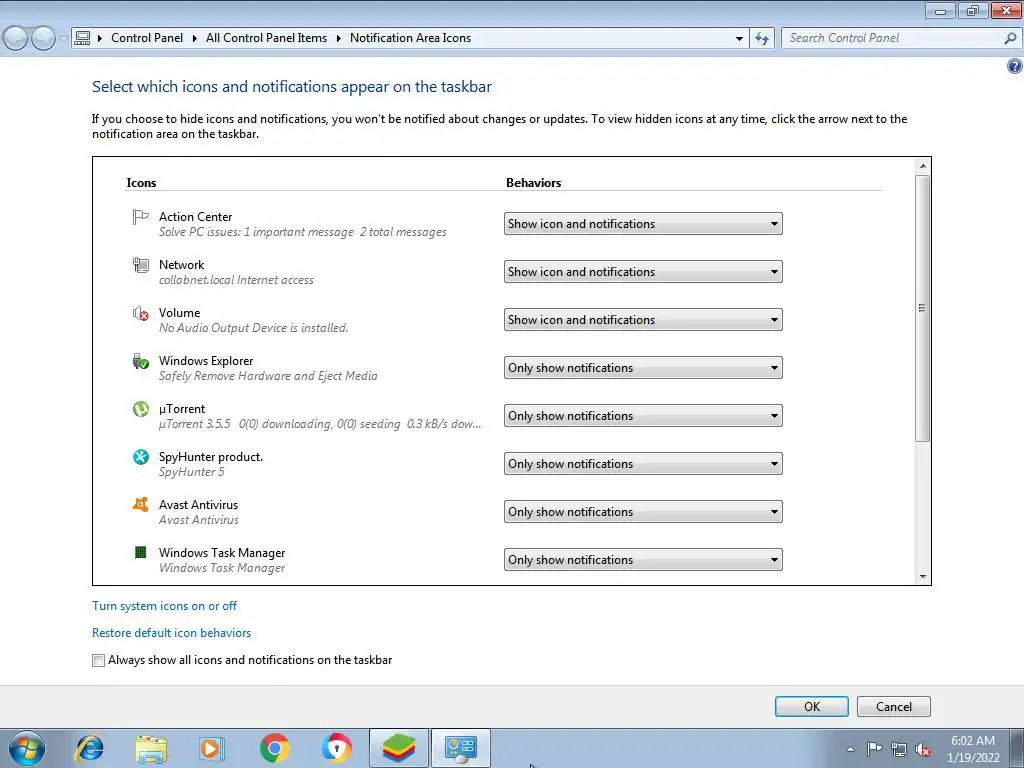Screen dimensions: 1024x768
Task: Click the computer icon in address bar
Action: click(82, 38)
